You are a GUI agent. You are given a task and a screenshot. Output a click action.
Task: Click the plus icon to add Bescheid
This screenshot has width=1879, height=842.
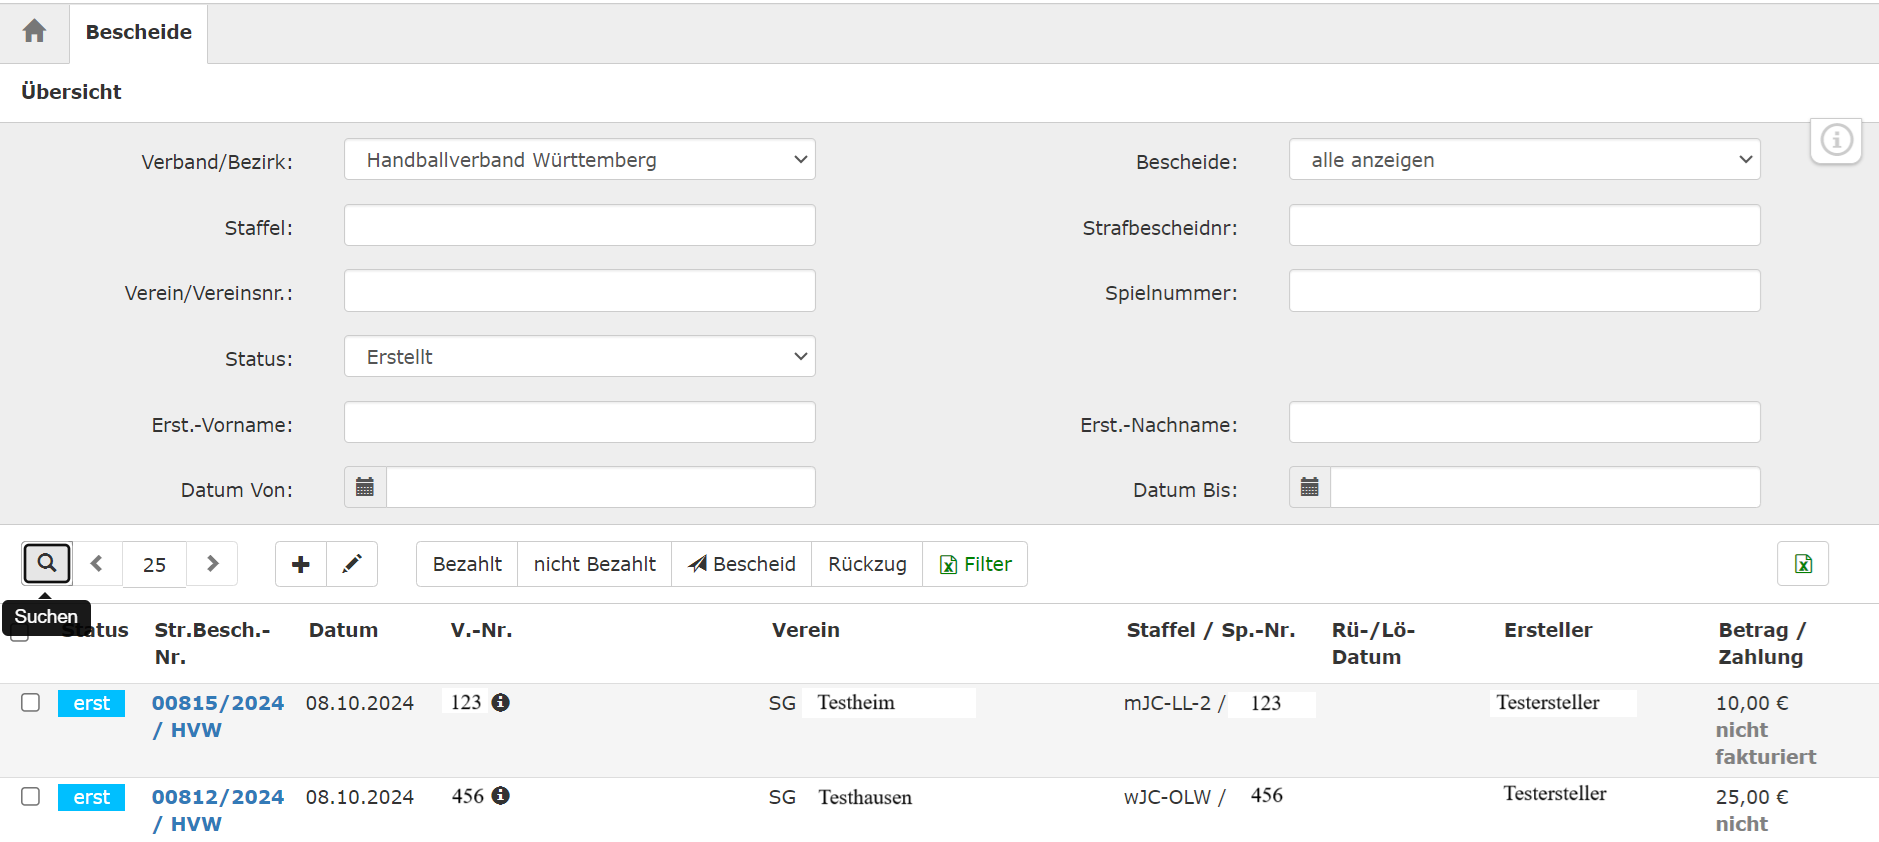pos(300,564)
